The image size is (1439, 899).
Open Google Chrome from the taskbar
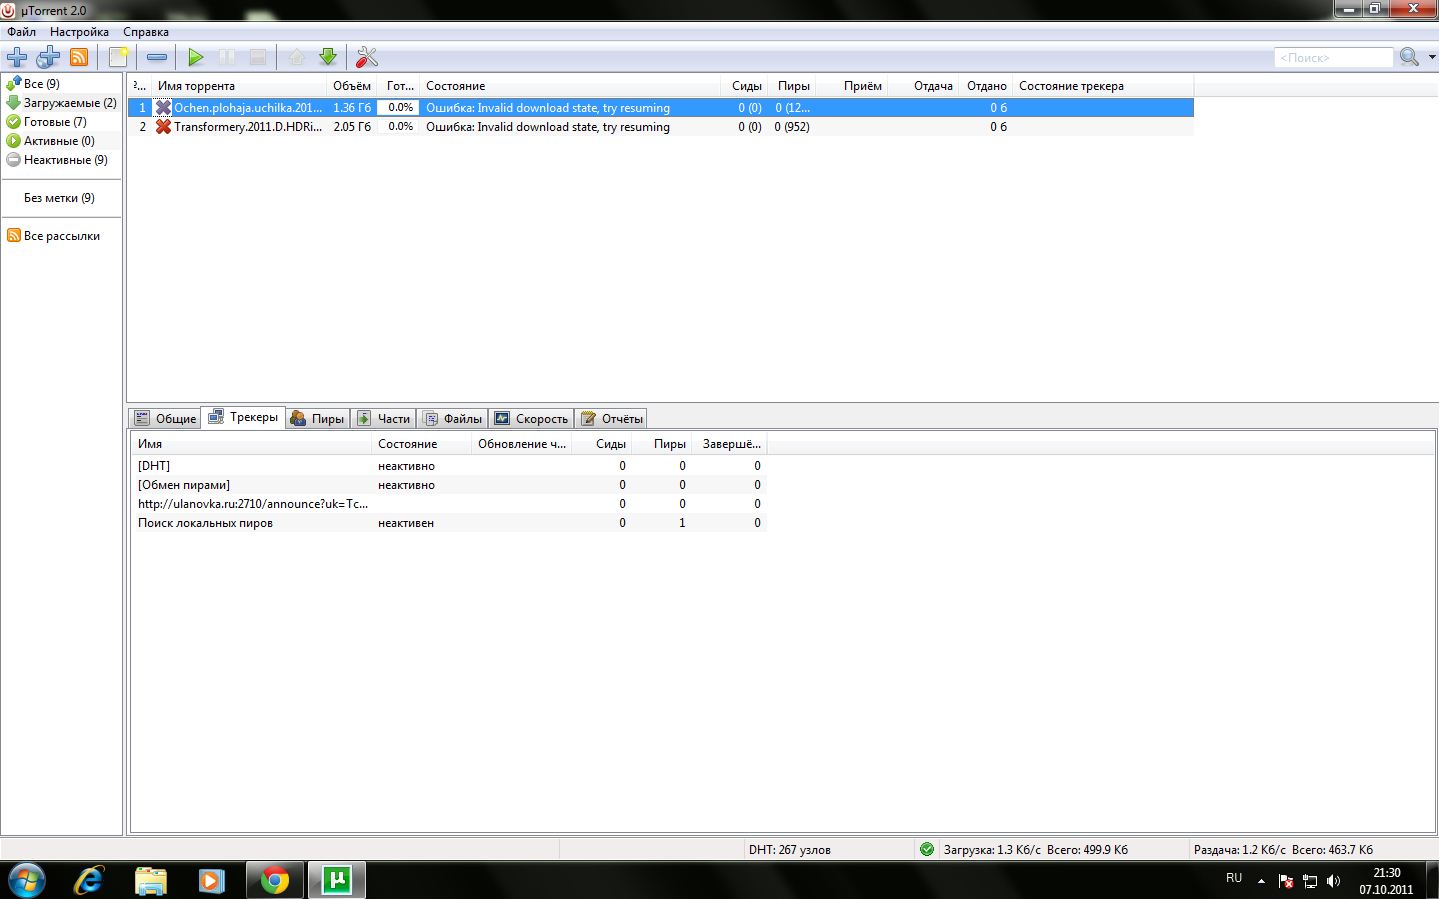pos(274,880)
